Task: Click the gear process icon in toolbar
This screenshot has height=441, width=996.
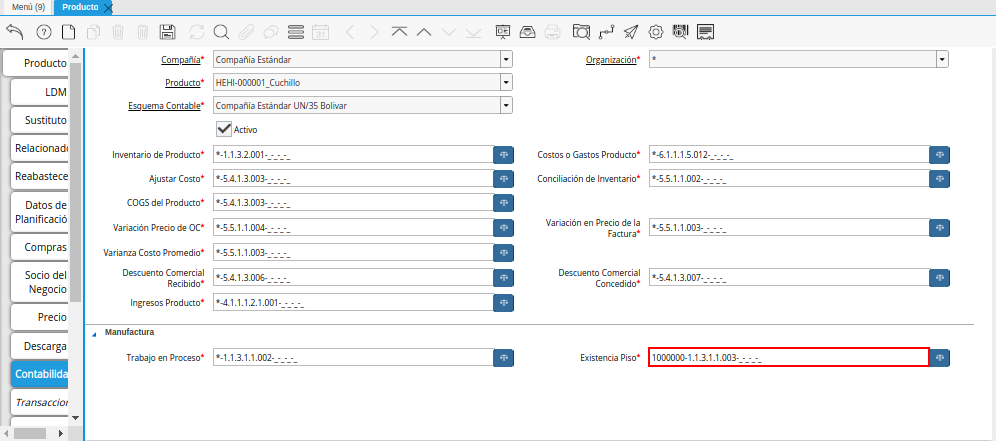Action: [657, 32]
